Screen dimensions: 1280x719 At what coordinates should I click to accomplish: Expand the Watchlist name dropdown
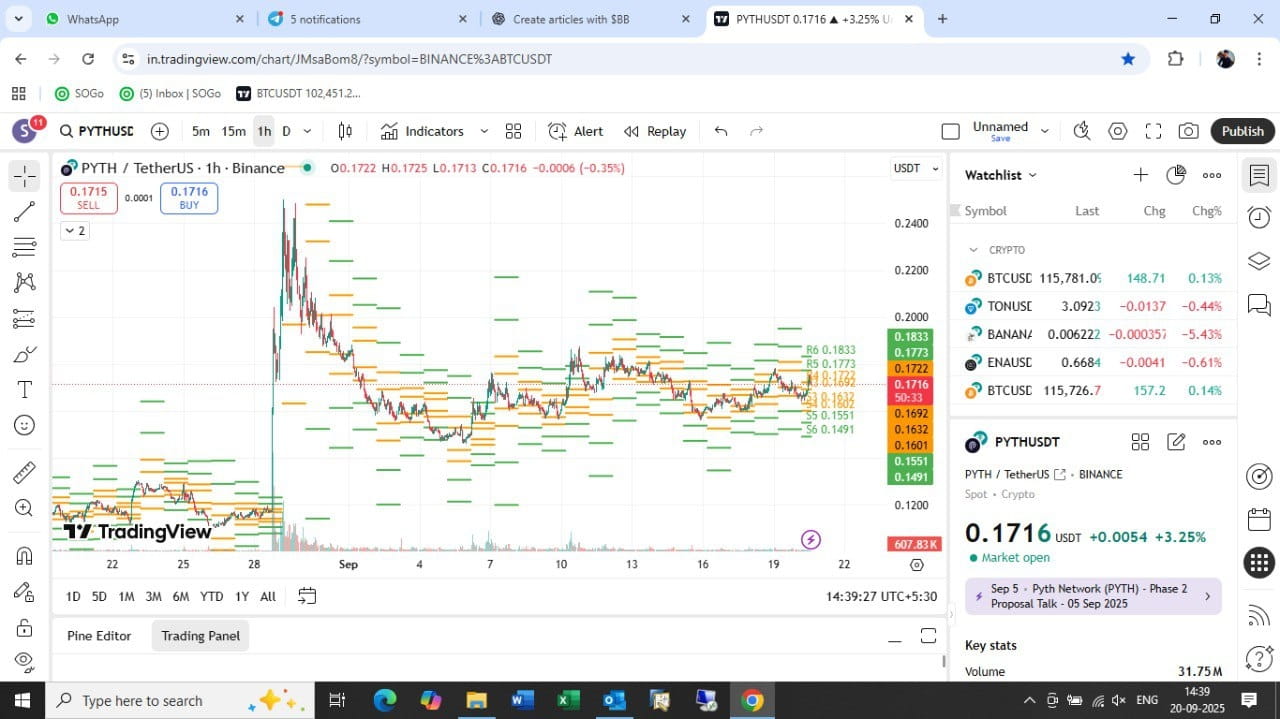(1001, 175)
